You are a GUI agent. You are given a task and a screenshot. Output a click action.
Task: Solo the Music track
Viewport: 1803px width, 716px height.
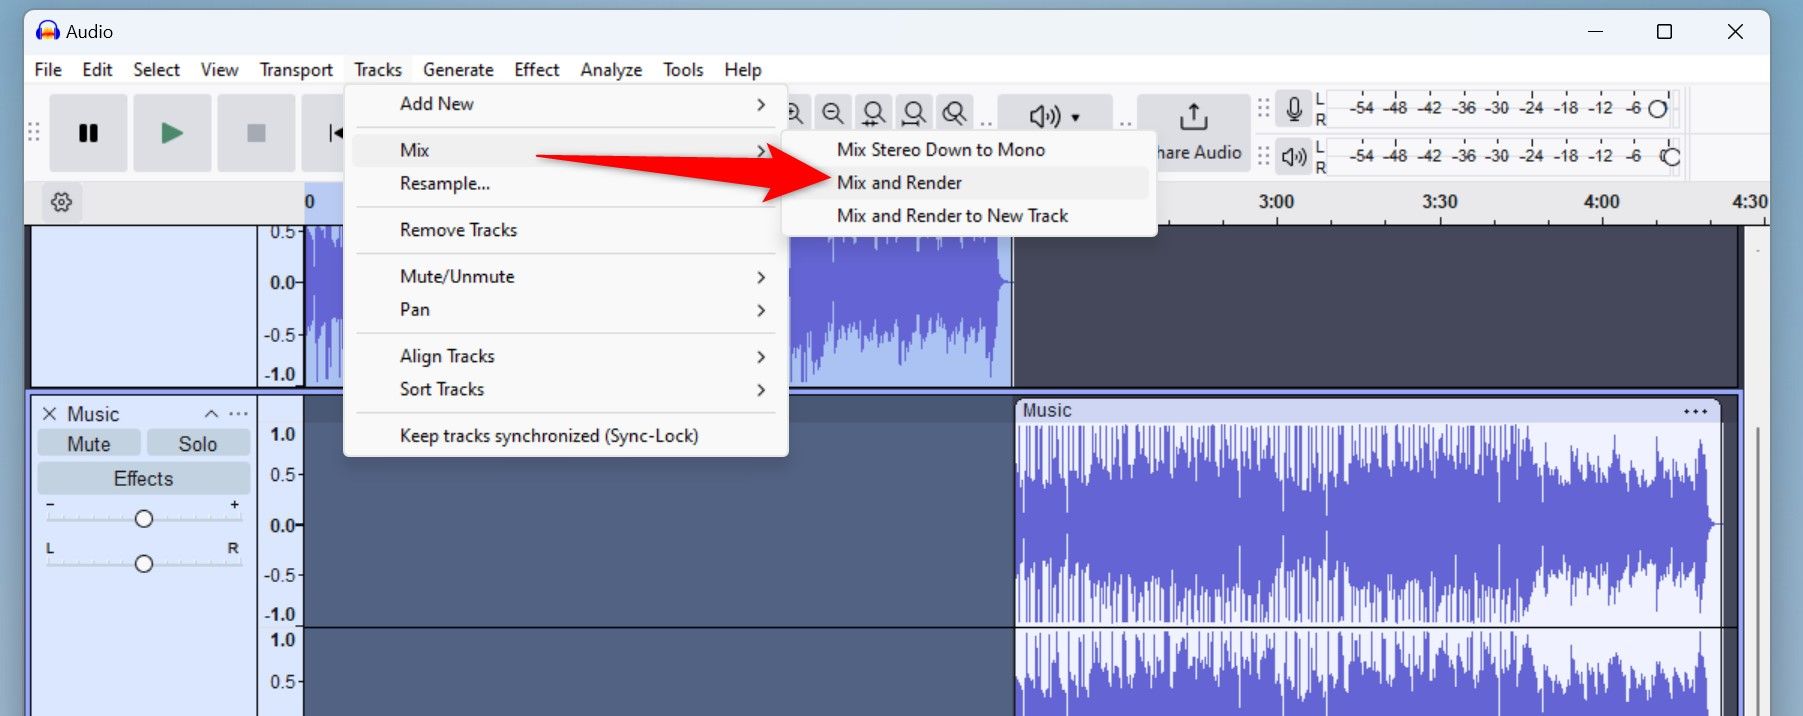point(197,444)
